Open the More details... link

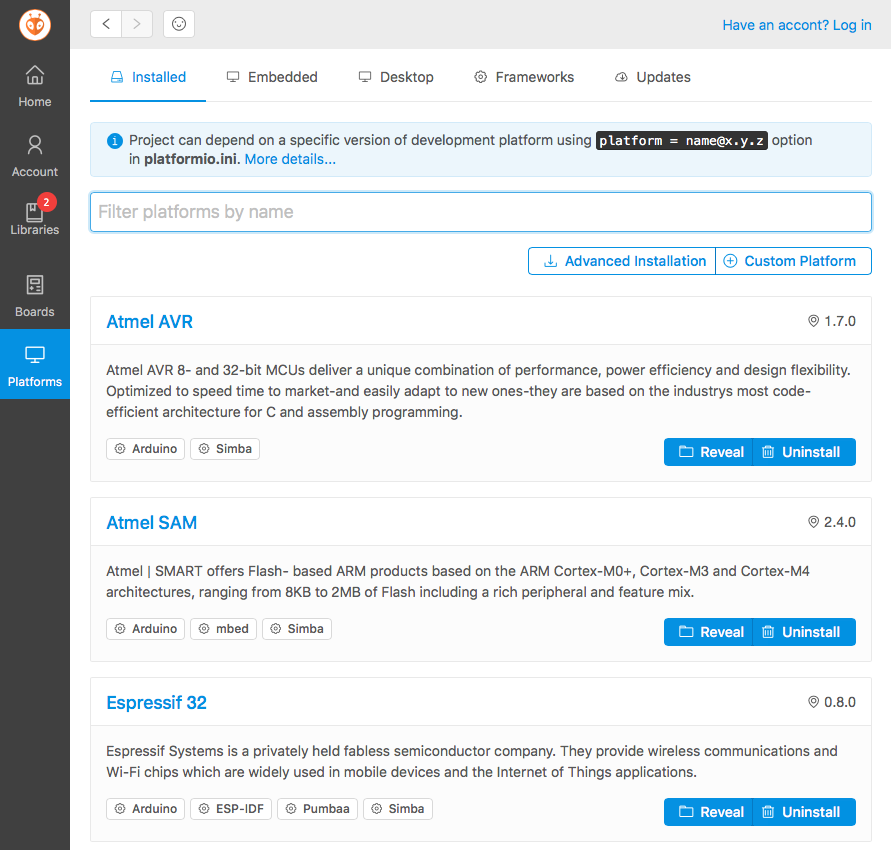click(x=290, y=159)
